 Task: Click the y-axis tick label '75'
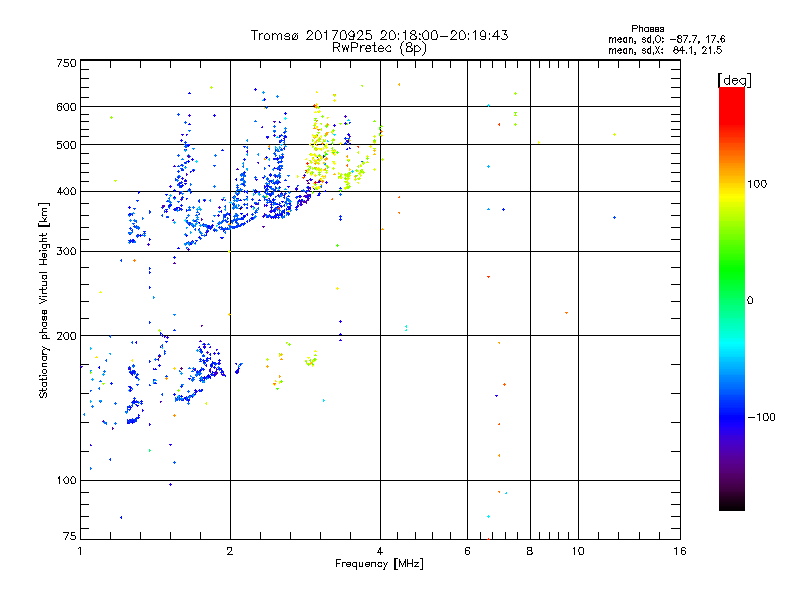pyautogui.click(x=70, y=536)
